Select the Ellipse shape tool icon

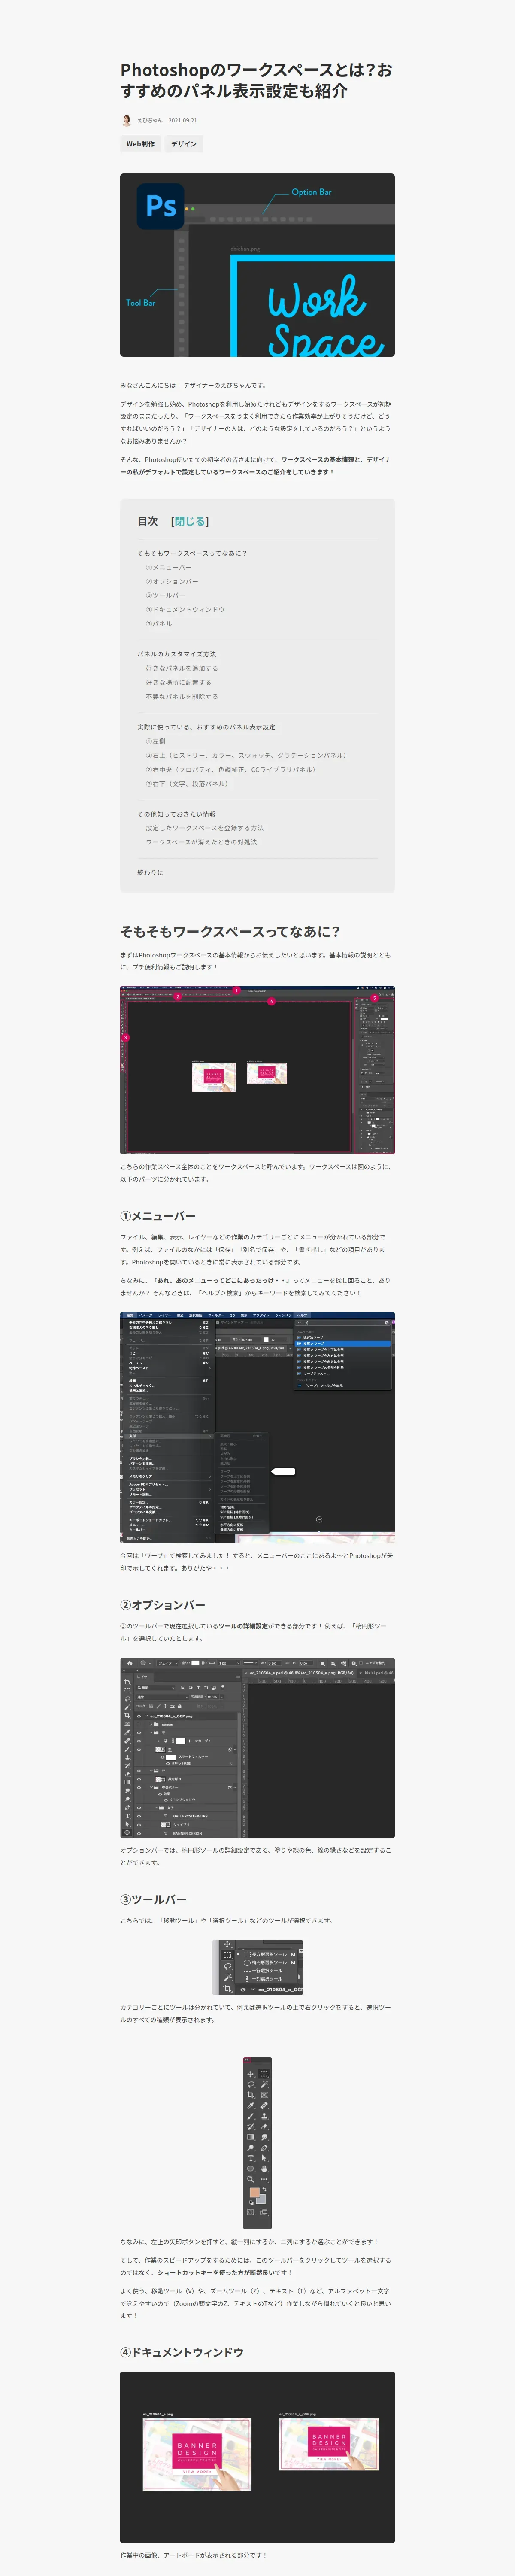[251, 2169]
